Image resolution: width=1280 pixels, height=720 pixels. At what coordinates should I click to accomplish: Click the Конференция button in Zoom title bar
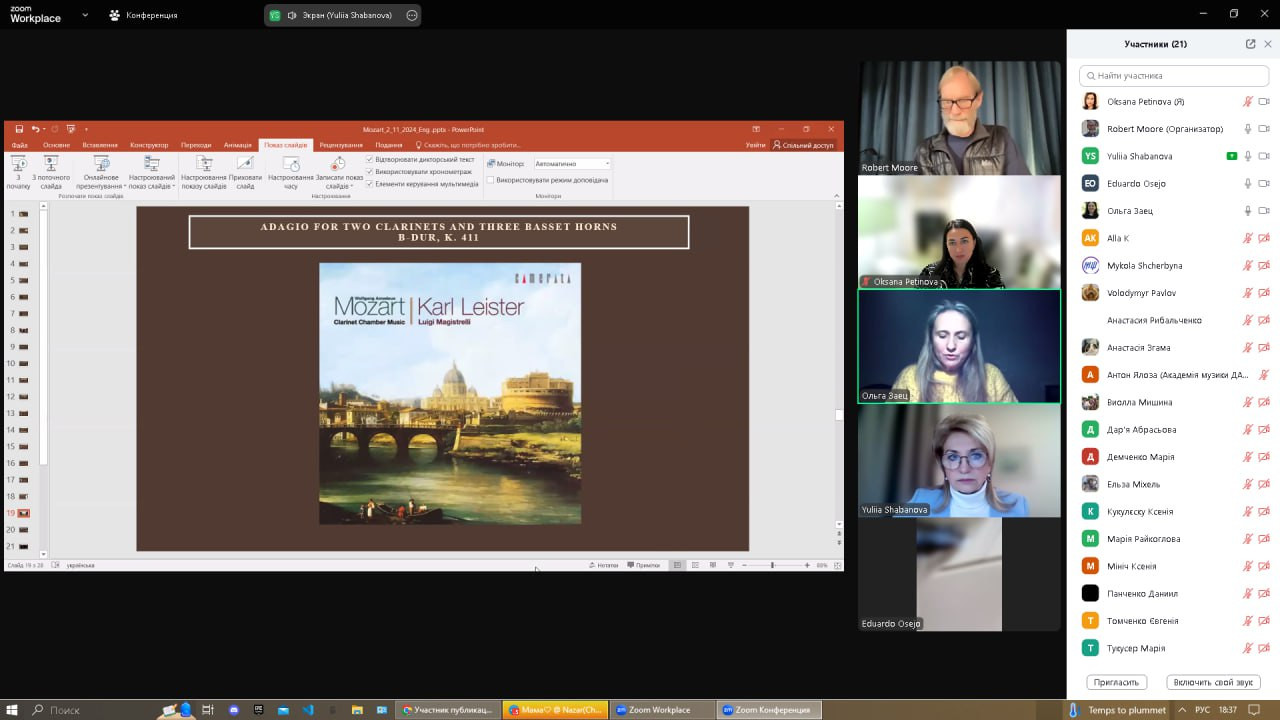[x=143, y=15]
